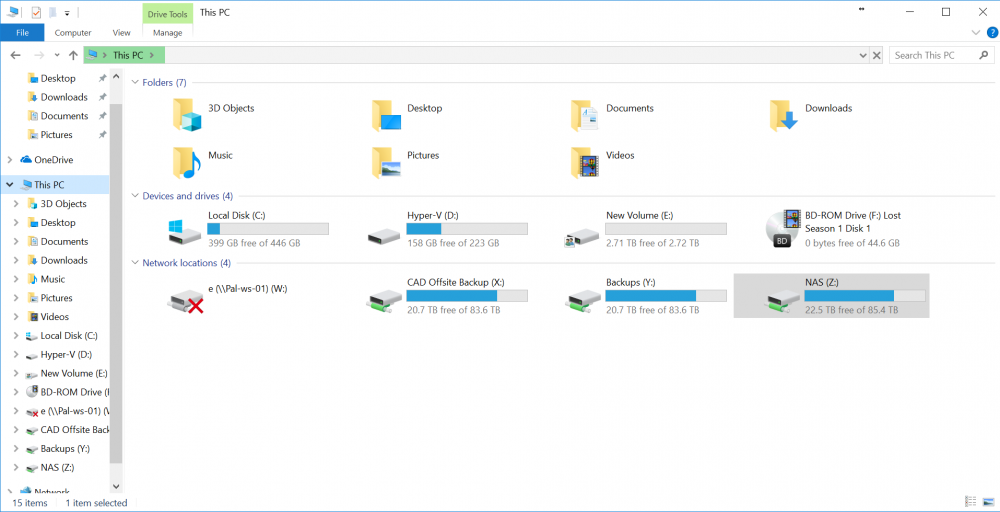Collapse the This PC tree node

tap(10, 185)
